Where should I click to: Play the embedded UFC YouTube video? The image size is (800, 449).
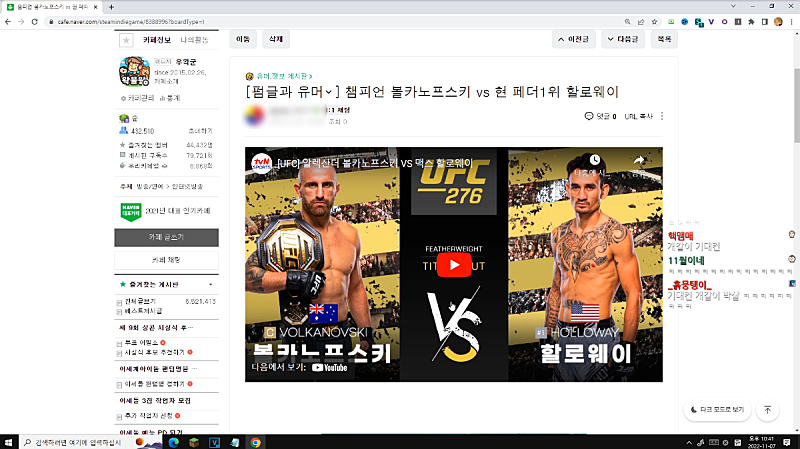pos(454,265)
